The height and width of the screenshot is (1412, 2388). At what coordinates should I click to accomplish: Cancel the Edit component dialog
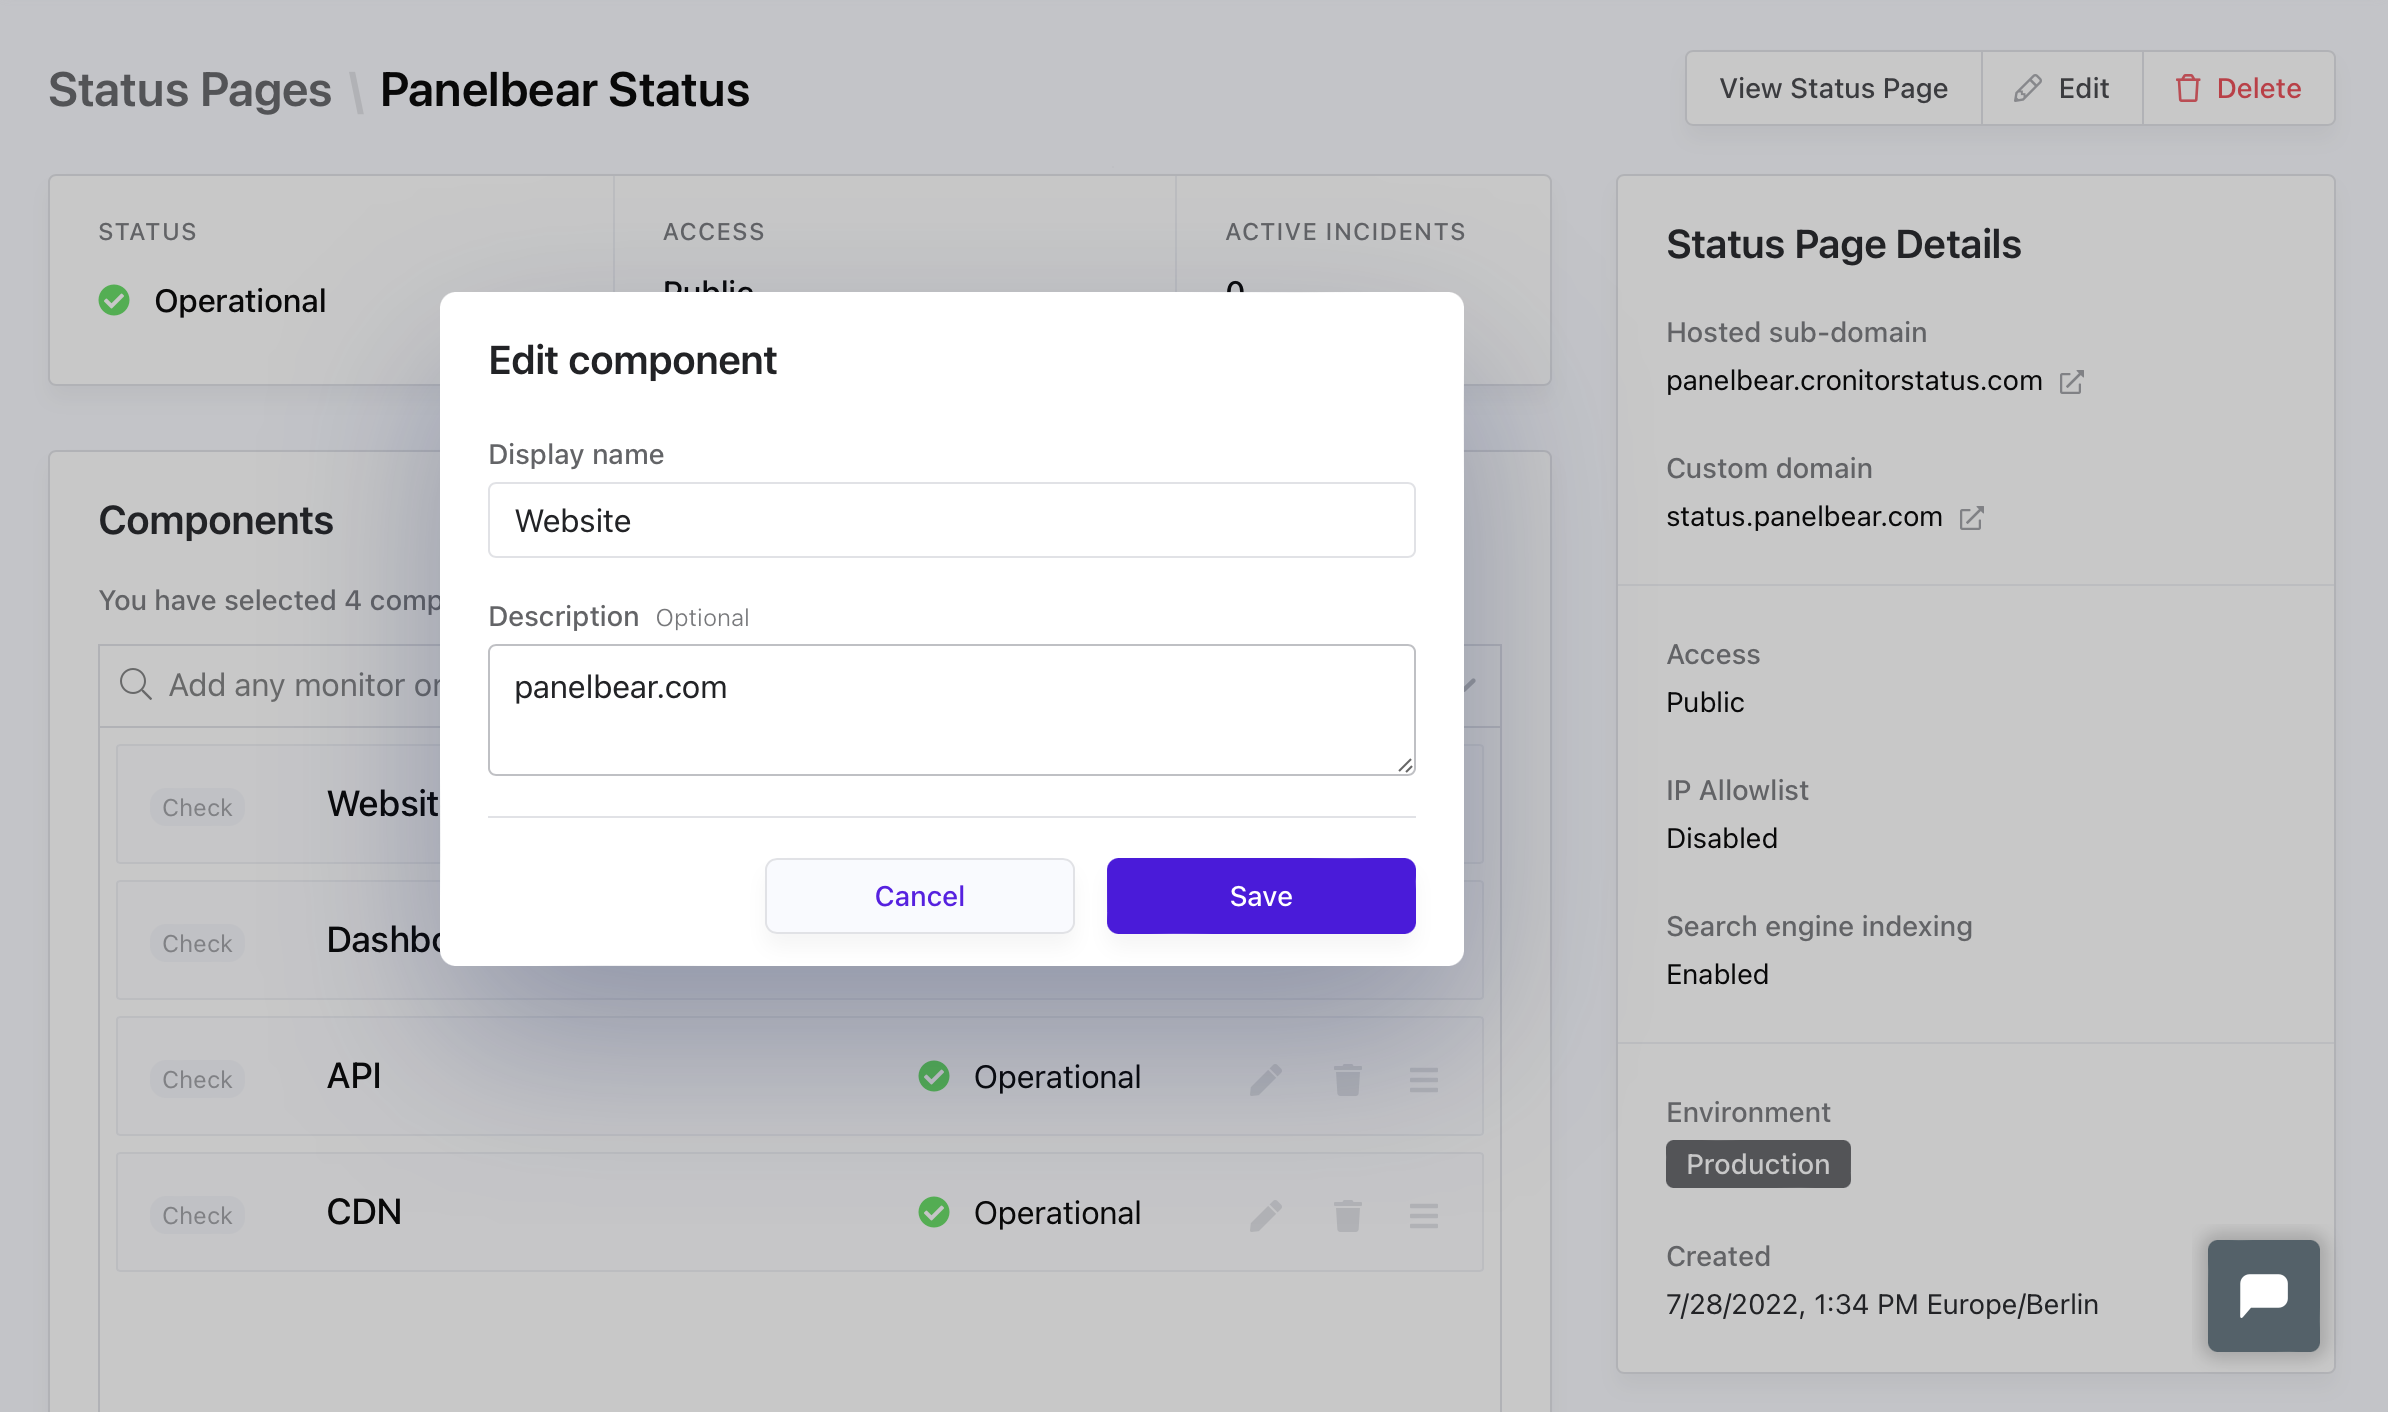point(920,896)
